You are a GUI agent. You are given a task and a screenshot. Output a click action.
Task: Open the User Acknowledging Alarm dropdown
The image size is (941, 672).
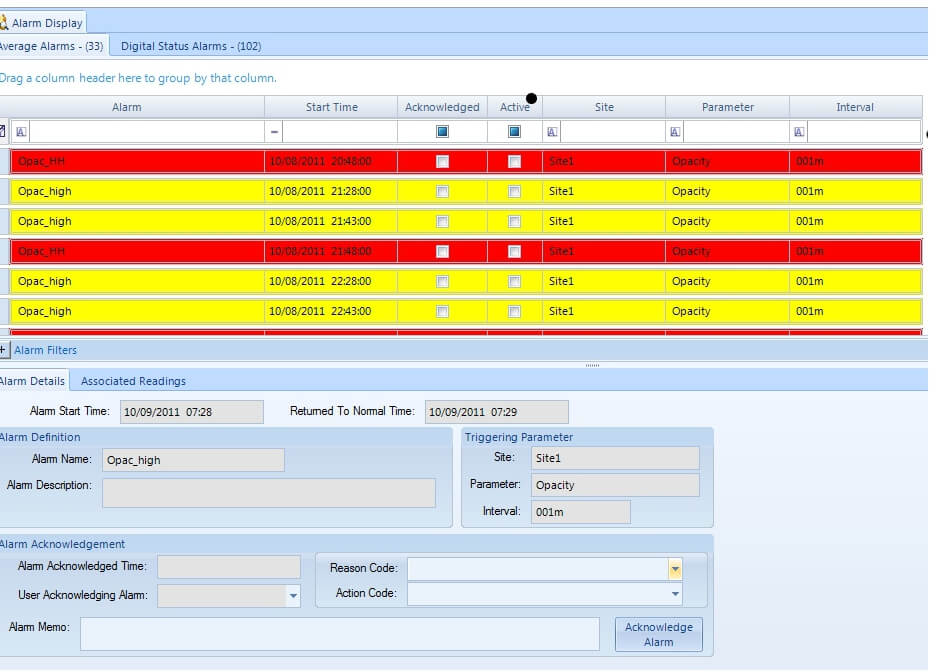click(293, 596)
